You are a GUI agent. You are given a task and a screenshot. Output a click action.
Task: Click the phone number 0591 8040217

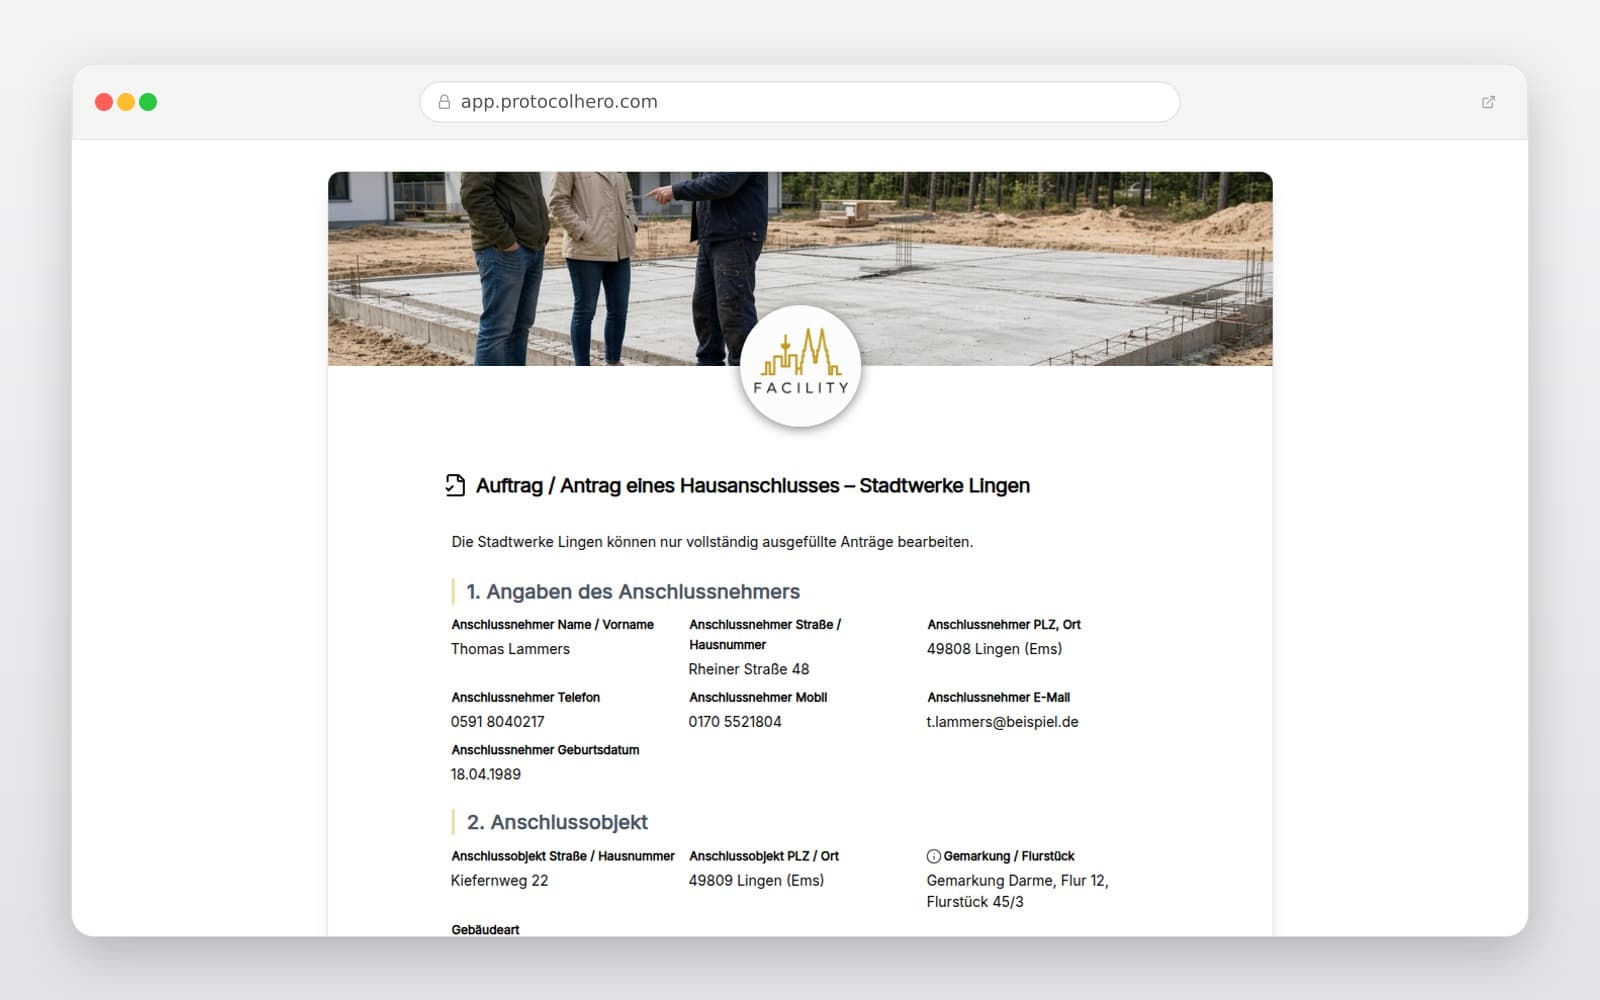point(497,722)
